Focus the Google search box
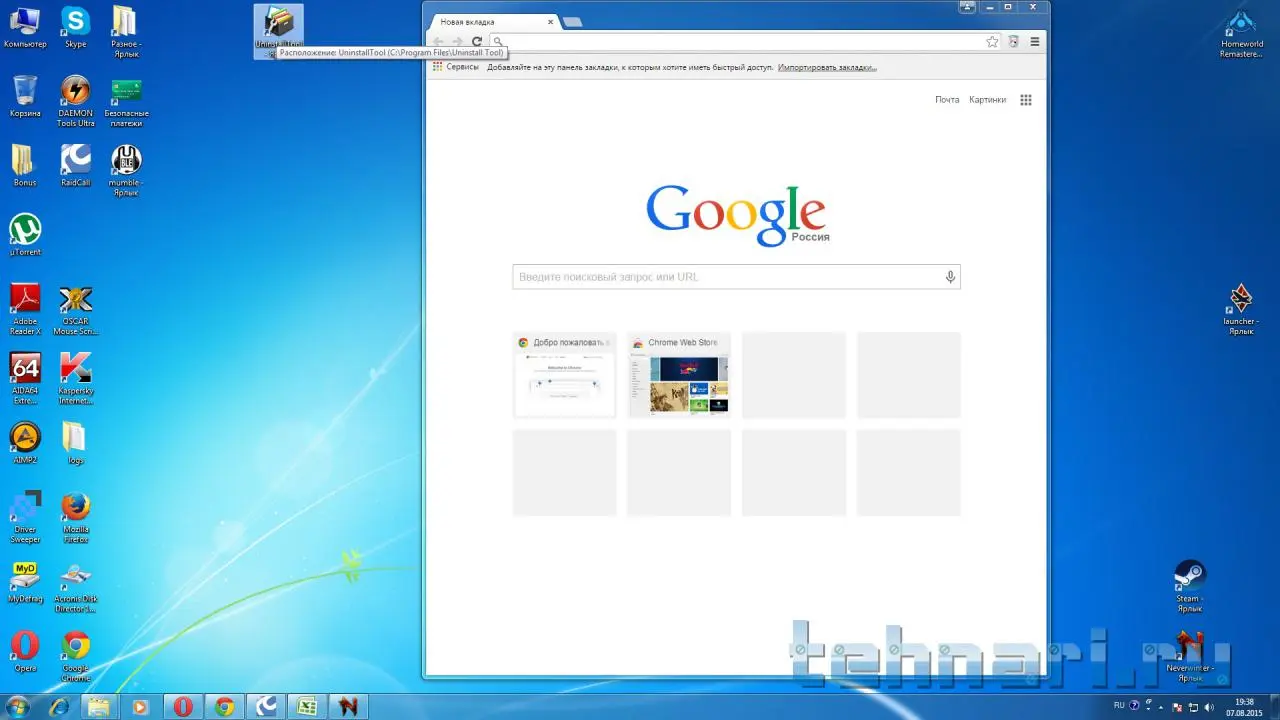Image resolution: width=1280 pixels, height=720 pixels. [736, 277]
